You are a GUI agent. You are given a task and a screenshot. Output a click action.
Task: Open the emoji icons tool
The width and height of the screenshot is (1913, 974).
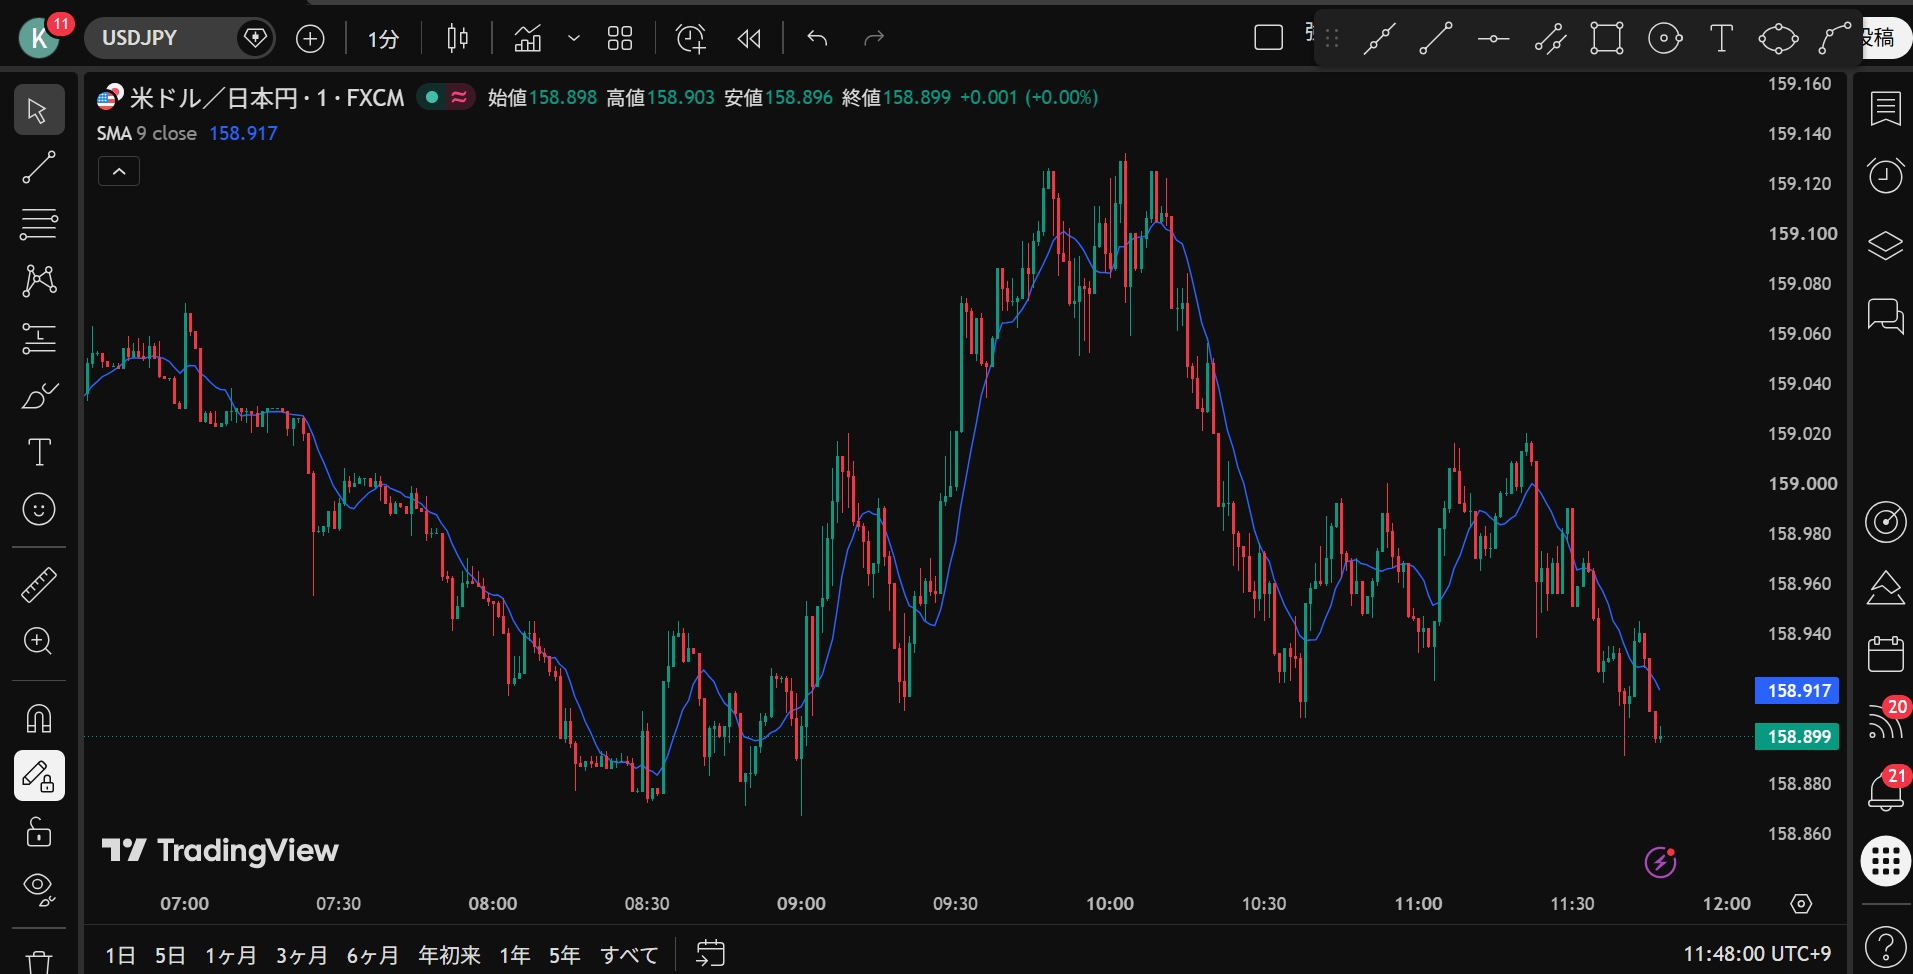[x=39, y=510]
